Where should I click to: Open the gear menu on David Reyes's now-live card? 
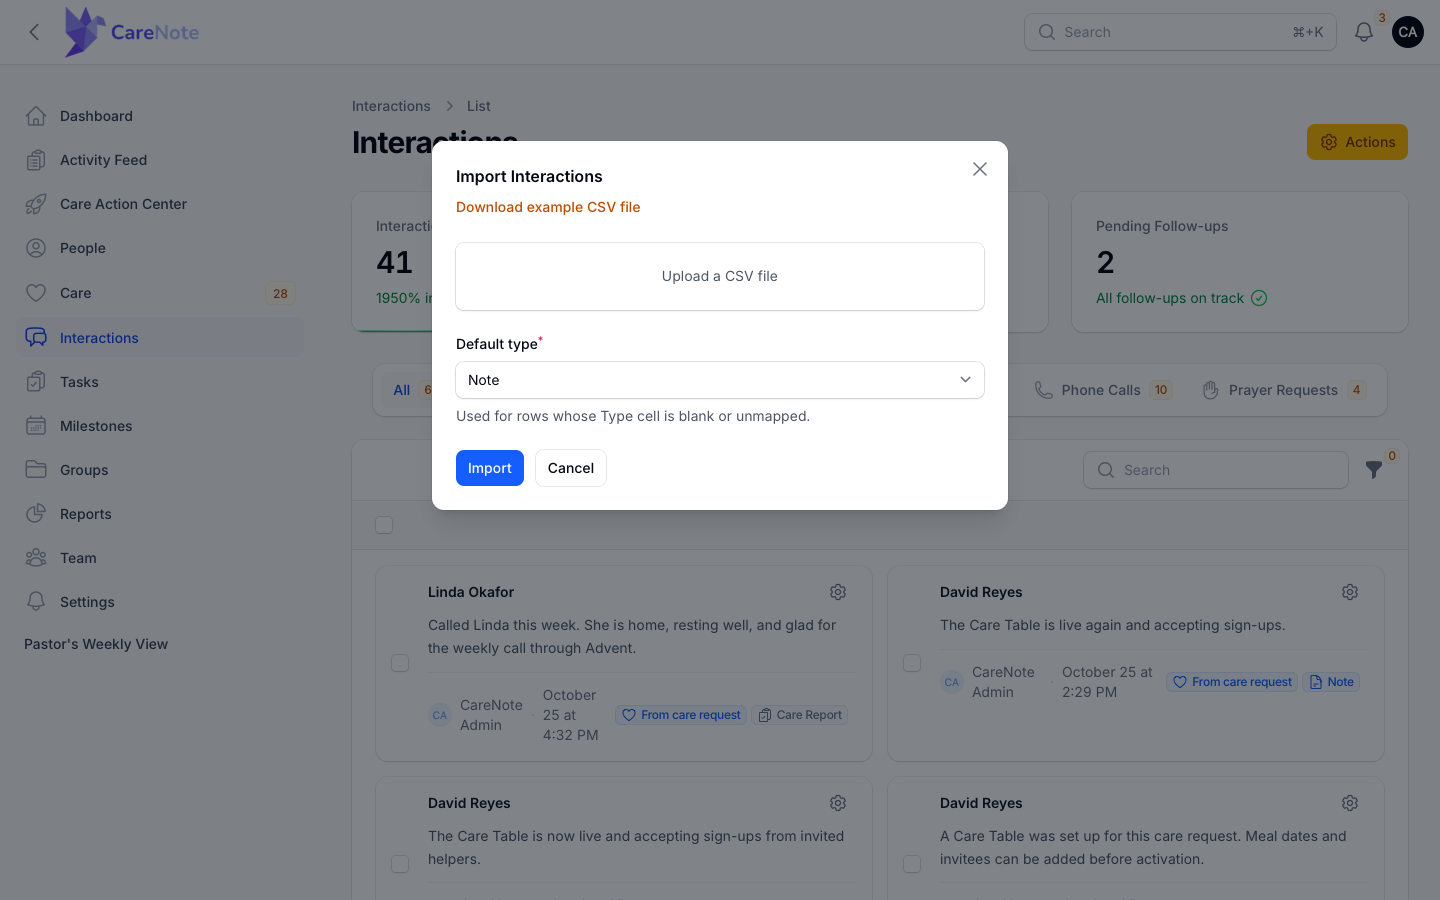pyautogui.click(x=838, y=803)
